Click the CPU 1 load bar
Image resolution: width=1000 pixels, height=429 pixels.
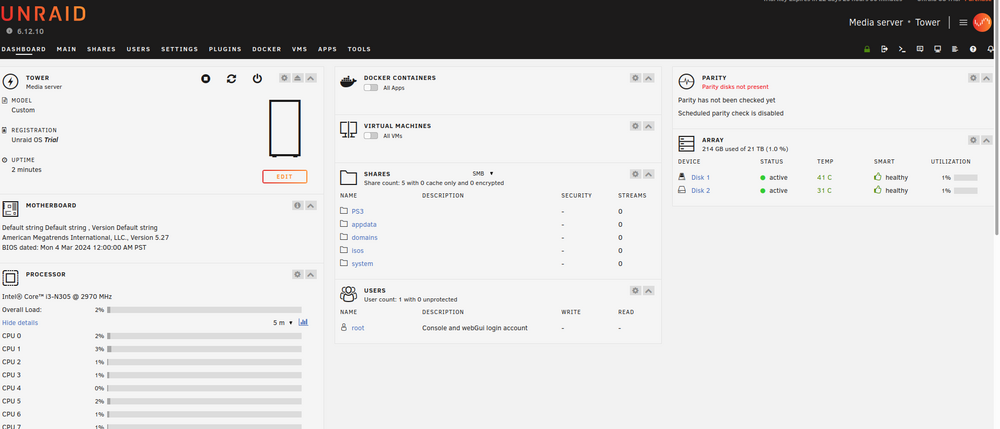[204, 349]
